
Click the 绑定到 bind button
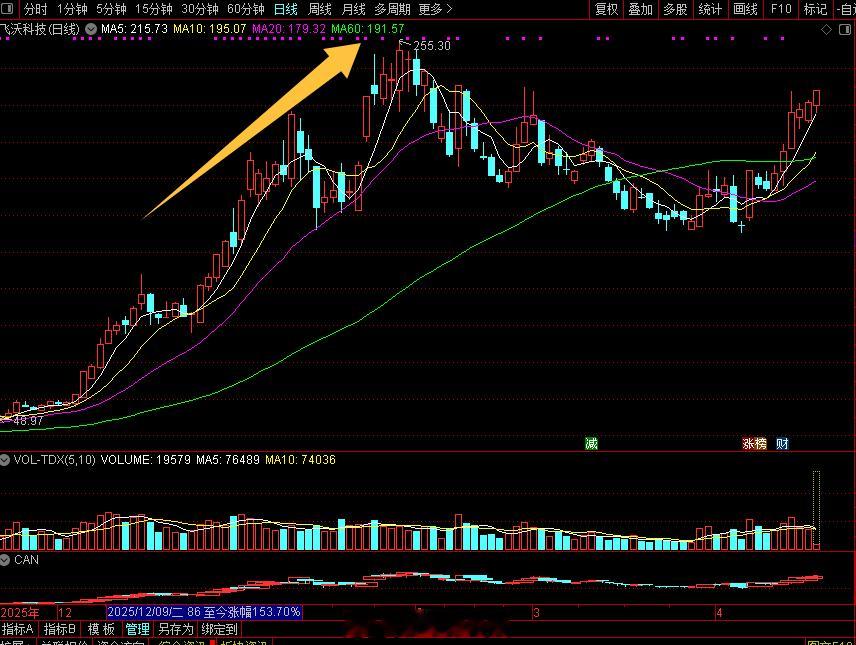[x=219, y=629]
